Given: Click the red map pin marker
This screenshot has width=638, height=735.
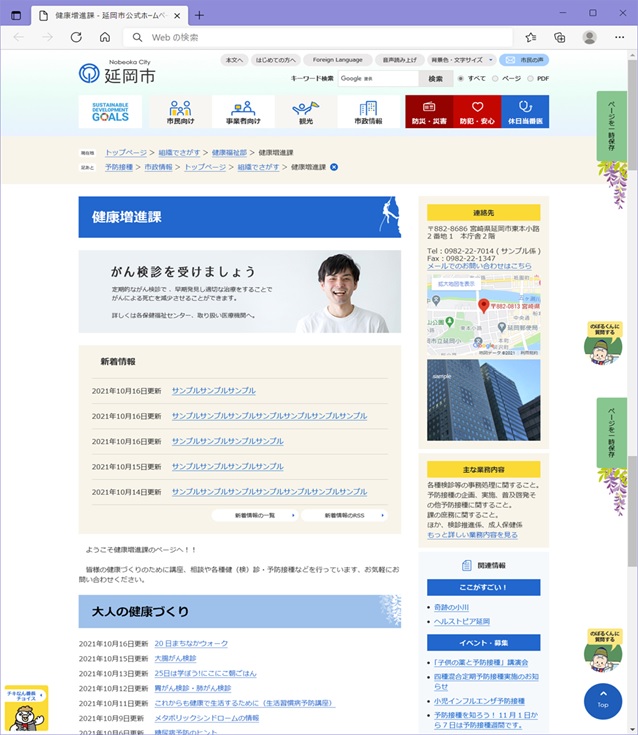Looking at the screenshot, I should click(x=483, y=307).
